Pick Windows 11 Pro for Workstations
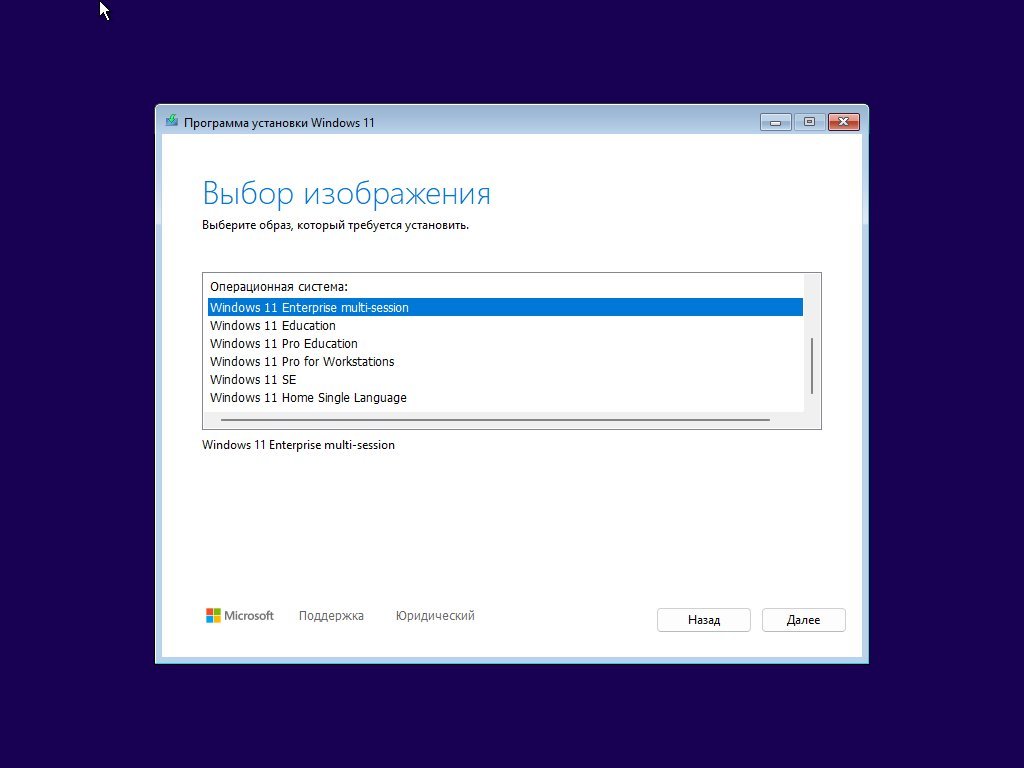This screenshot has width=1024, height=768. [505, 361]
